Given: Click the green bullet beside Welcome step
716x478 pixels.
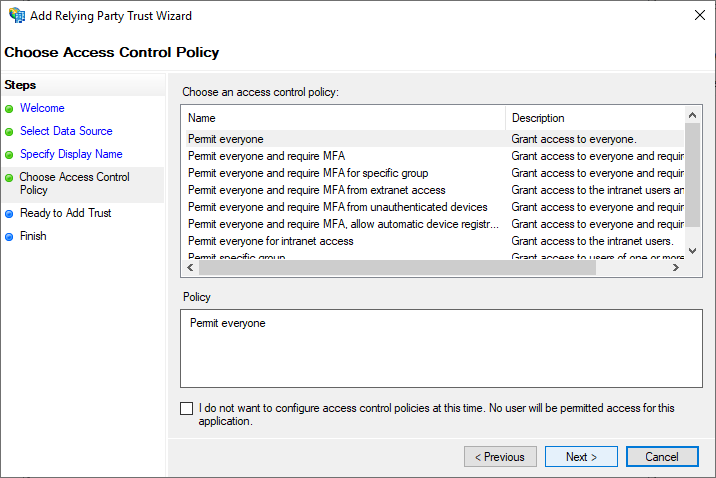Looking at the screenshot, I should (x=10, y=109).
